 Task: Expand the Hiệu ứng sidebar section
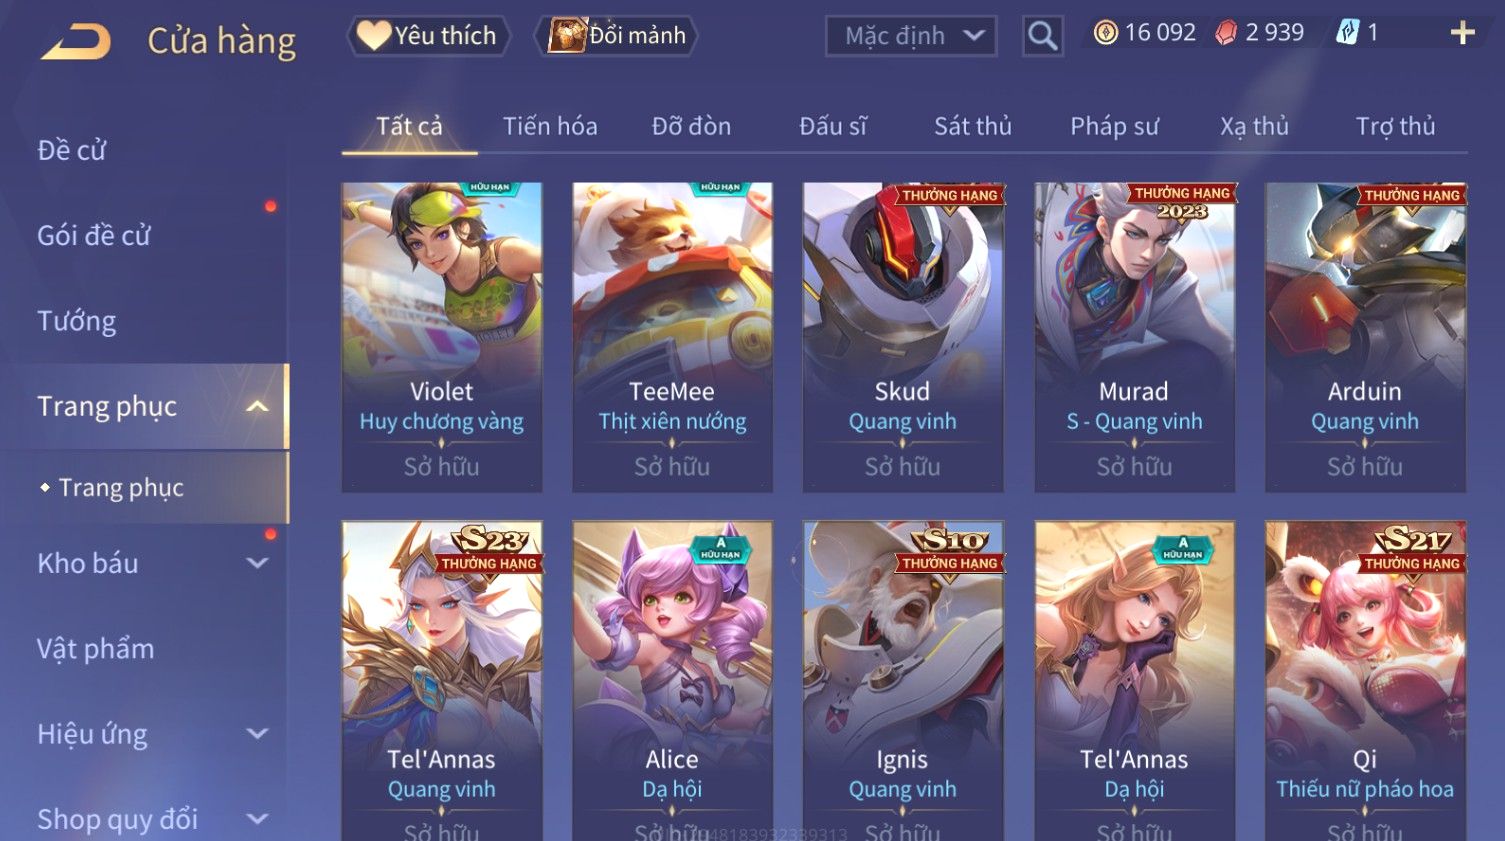click(257, 733)
